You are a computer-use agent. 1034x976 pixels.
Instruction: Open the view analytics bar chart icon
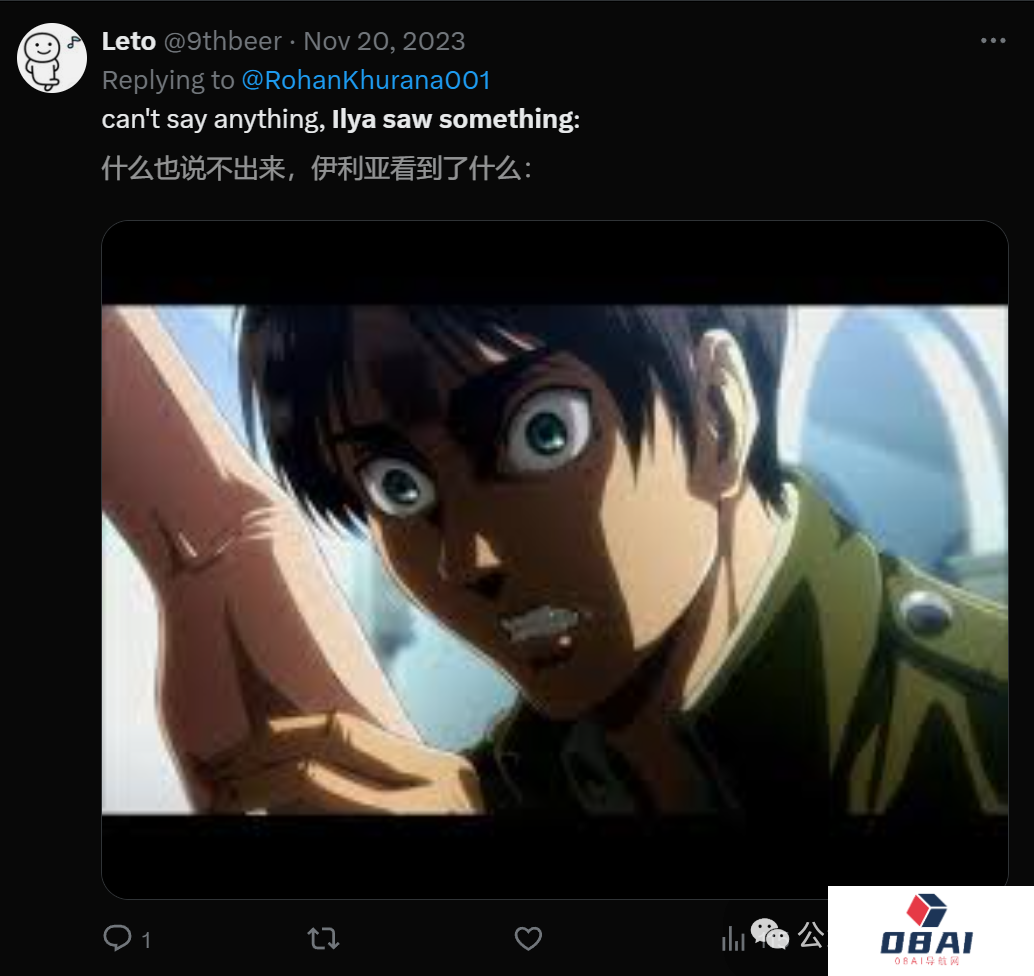pyautogui.click(x=733, y=938)
